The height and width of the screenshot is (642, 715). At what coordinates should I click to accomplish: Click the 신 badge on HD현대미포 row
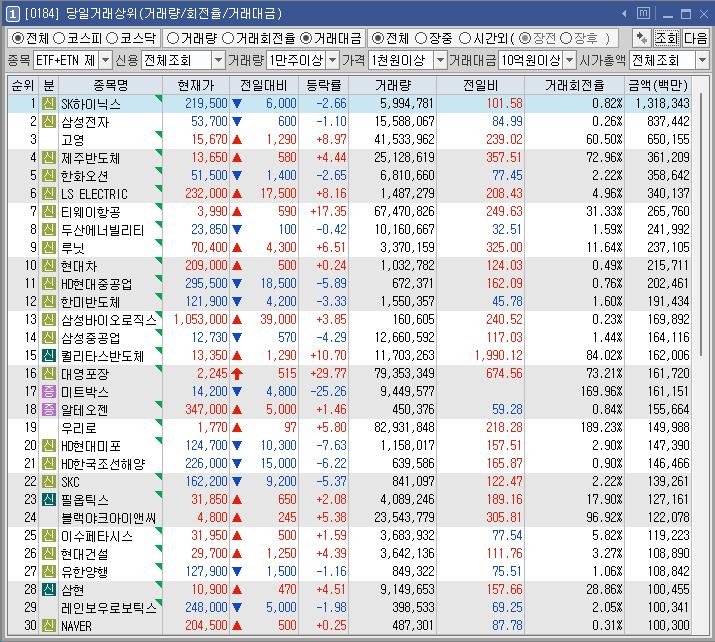(x=49, y=445)
